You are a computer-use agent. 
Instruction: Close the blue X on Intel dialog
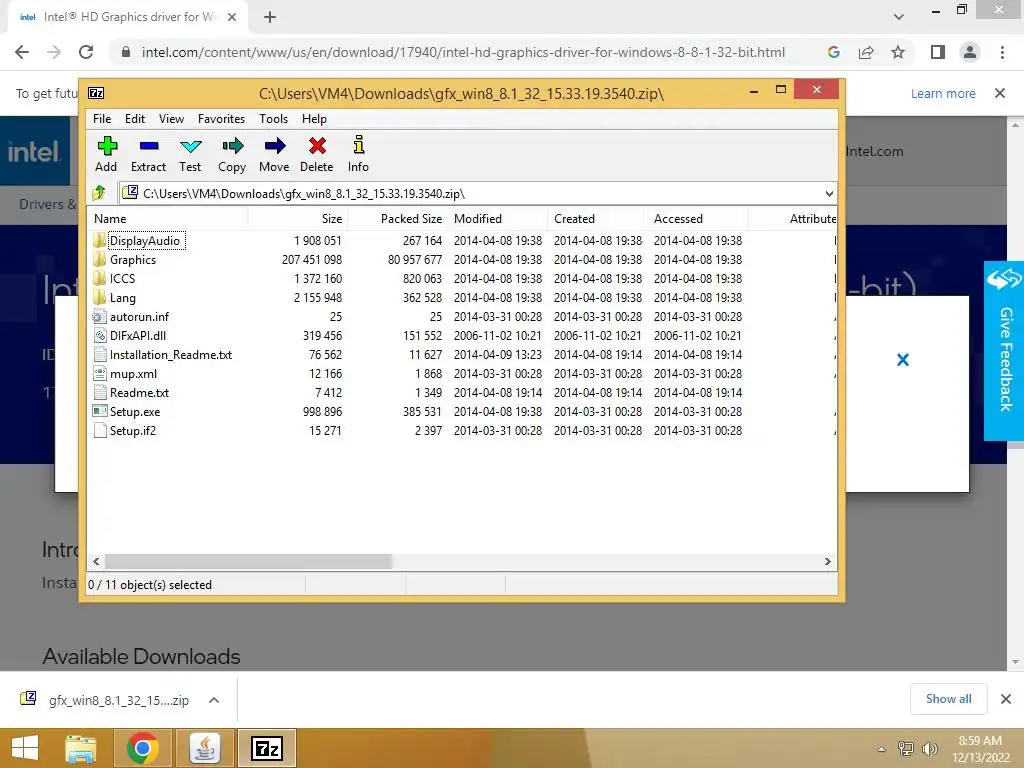(903, 360)
